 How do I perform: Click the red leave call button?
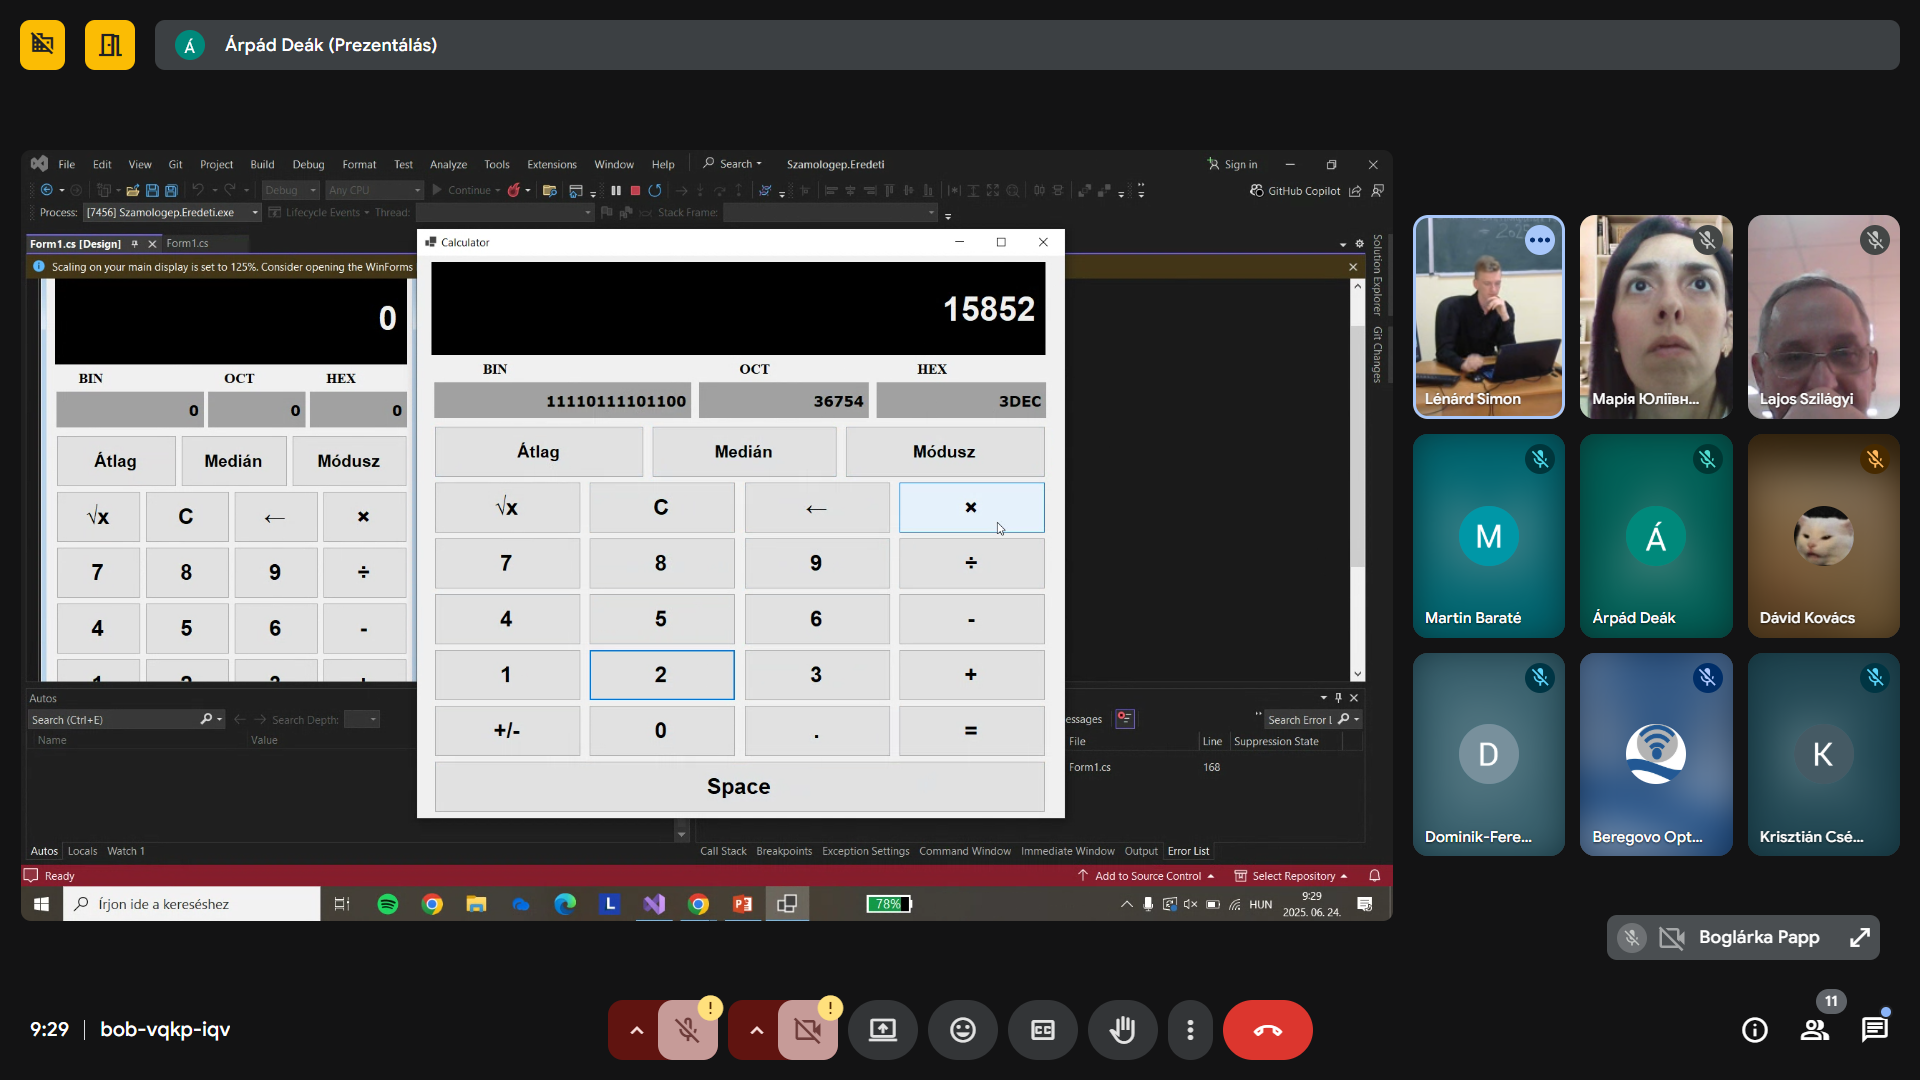1267,1030
